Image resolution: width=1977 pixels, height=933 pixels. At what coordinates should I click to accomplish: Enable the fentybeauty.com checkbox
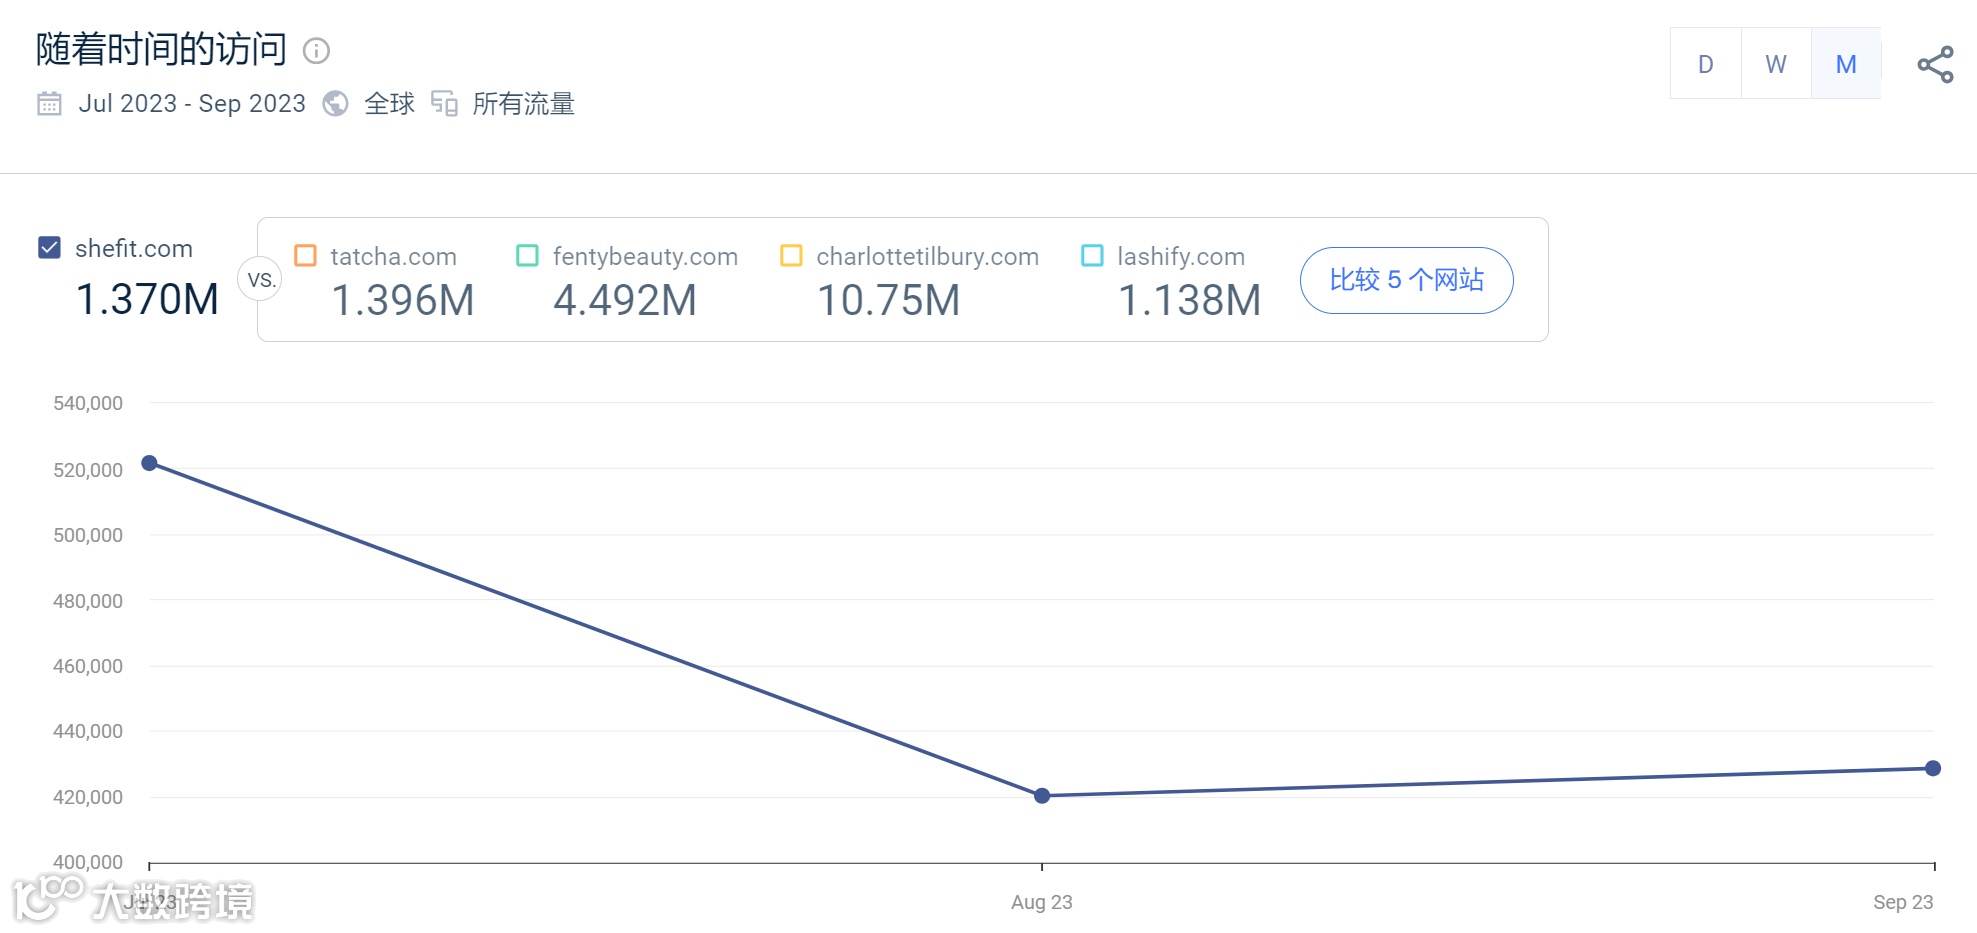[x=527, y=256]
